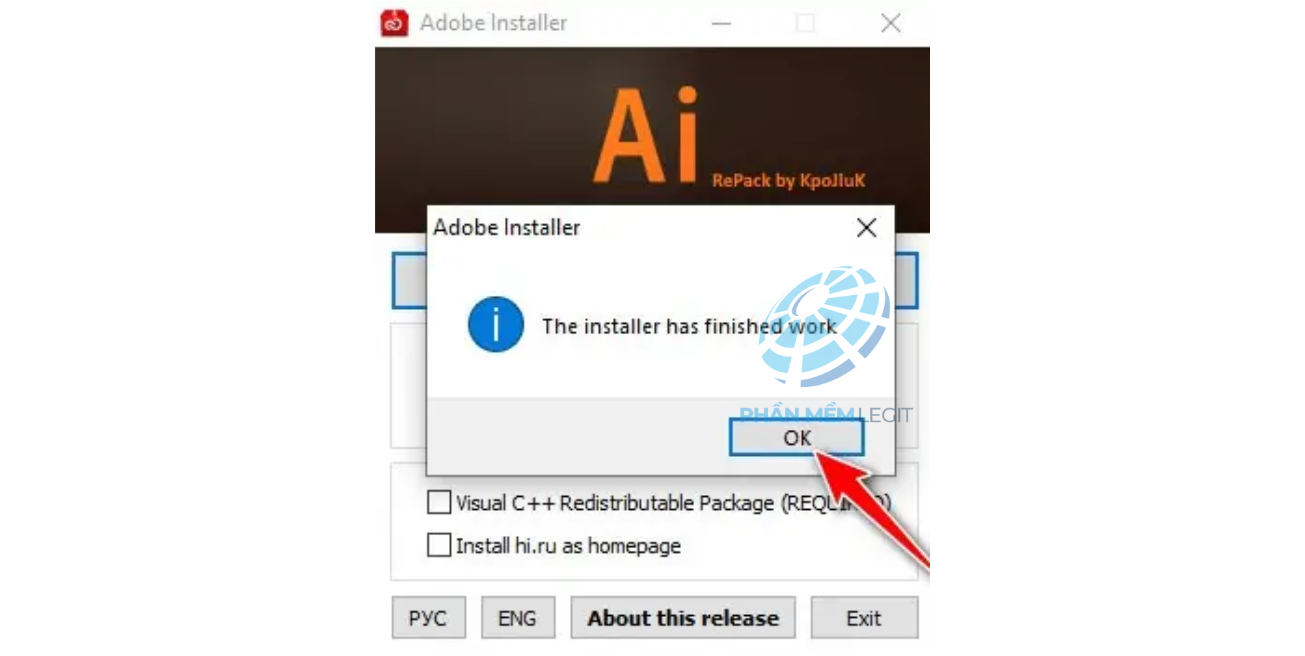Enable the Visual C++ Redistributable Package checkbox

(439, 502)
